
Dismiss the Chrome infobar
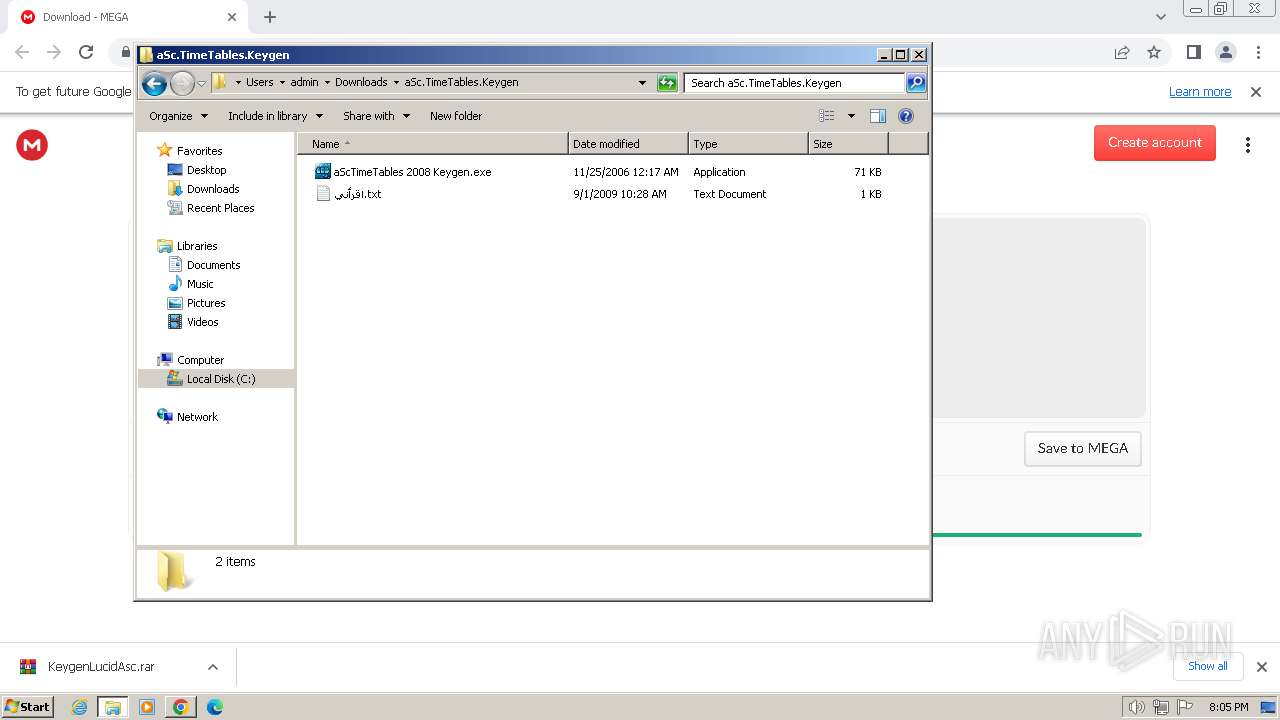pyautogui.click(x=1256, y=92)
